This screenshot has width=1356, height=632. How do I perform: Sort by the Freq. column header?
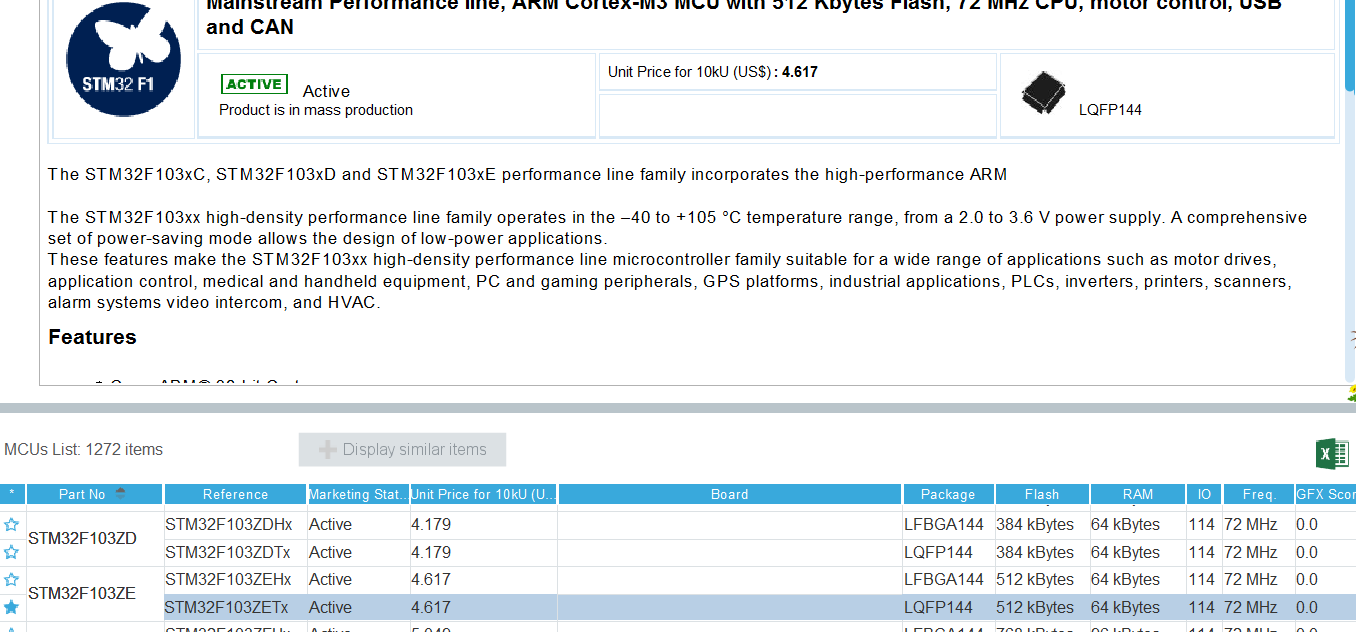click(1258, 494)
